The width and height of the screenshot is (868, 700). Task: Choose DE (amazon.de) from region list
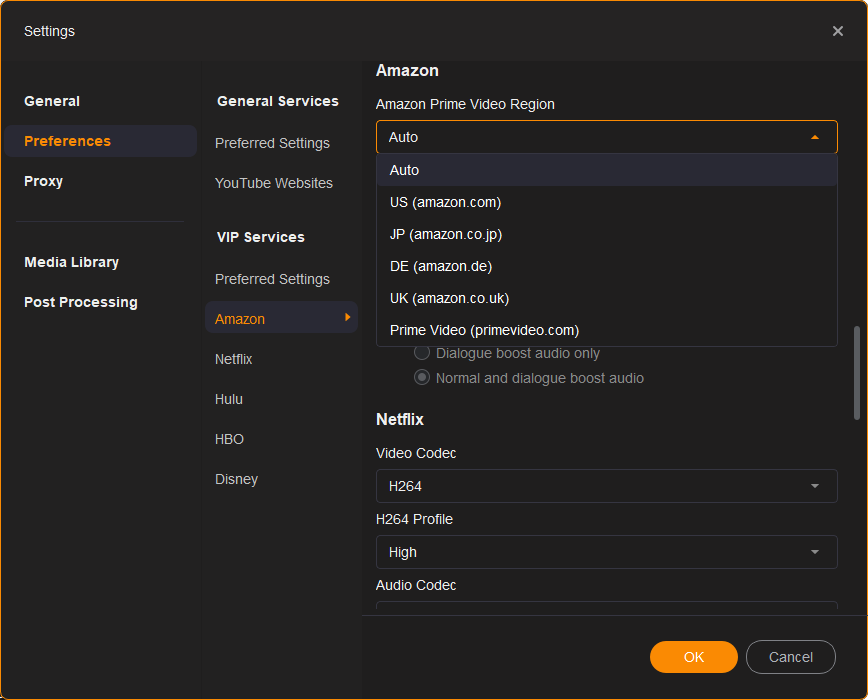coord(440,266)
